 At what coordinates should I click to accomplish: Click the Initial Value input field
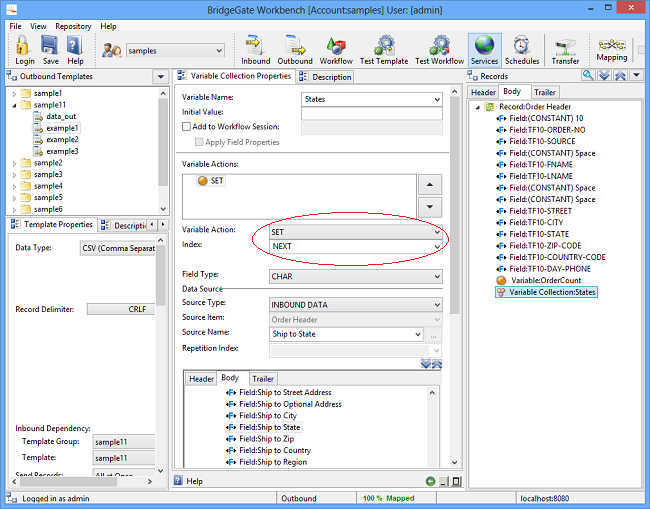[x=371, y=114]
